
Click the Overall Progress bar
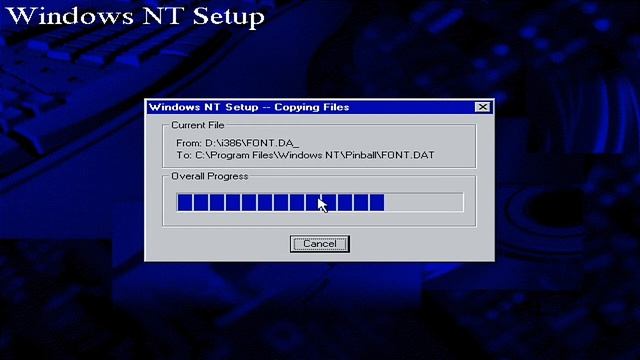coord(320,202)
